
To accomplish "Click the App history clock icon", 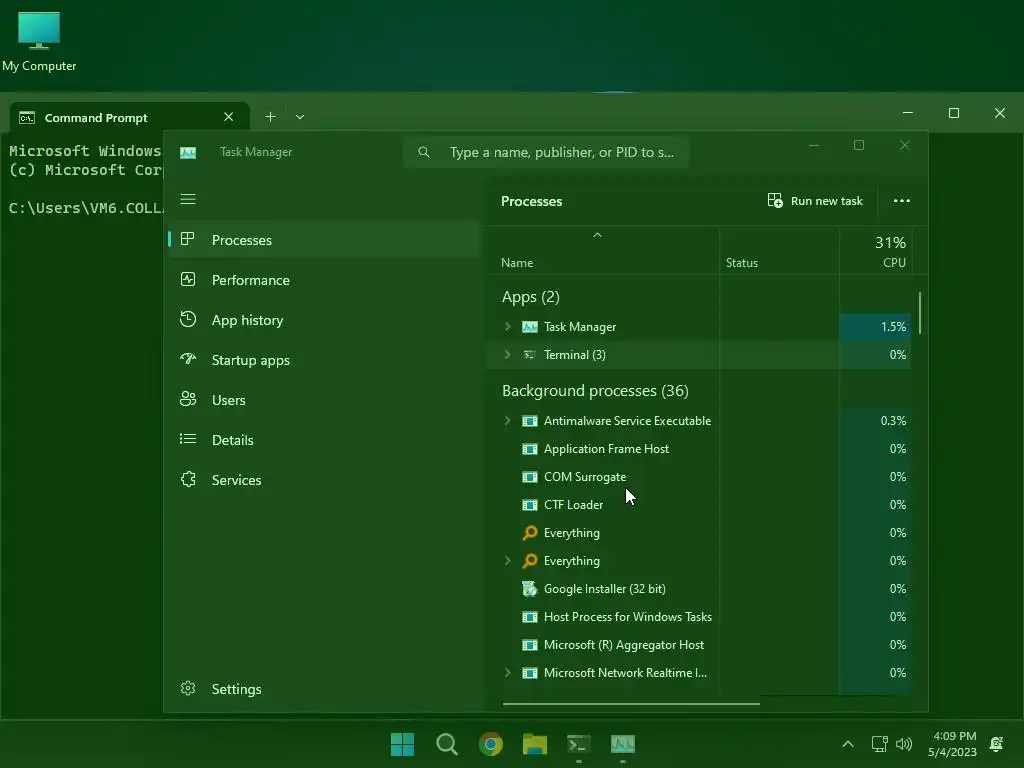I will point(188,319).
